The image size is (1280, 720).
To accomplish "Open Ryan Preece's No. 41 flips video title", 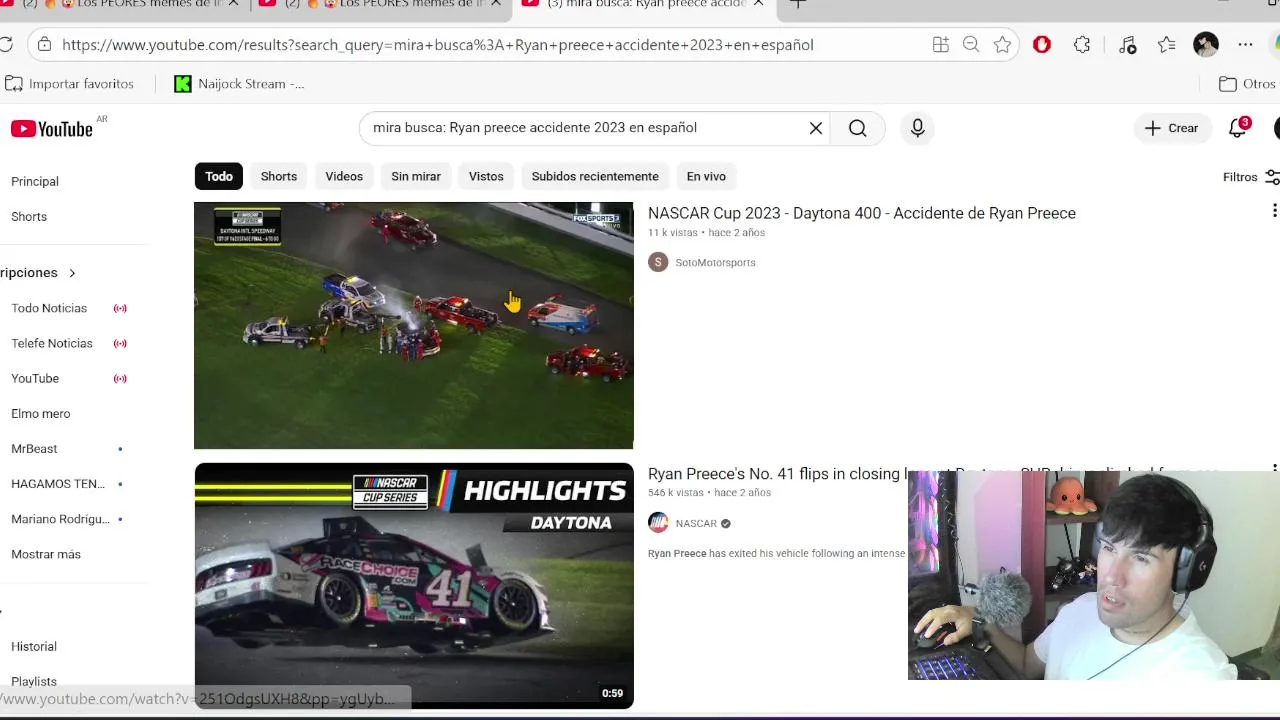I will point(776,474).
